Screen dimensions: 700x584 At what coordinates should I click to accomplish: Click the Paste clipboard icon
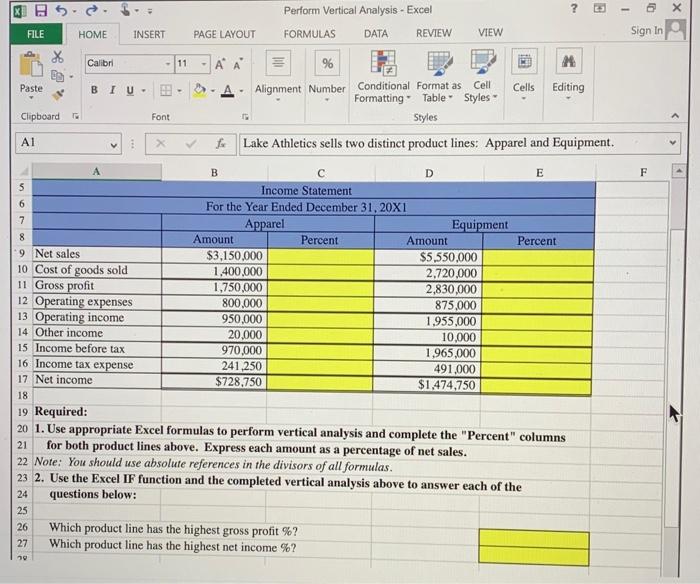(31, 64)
